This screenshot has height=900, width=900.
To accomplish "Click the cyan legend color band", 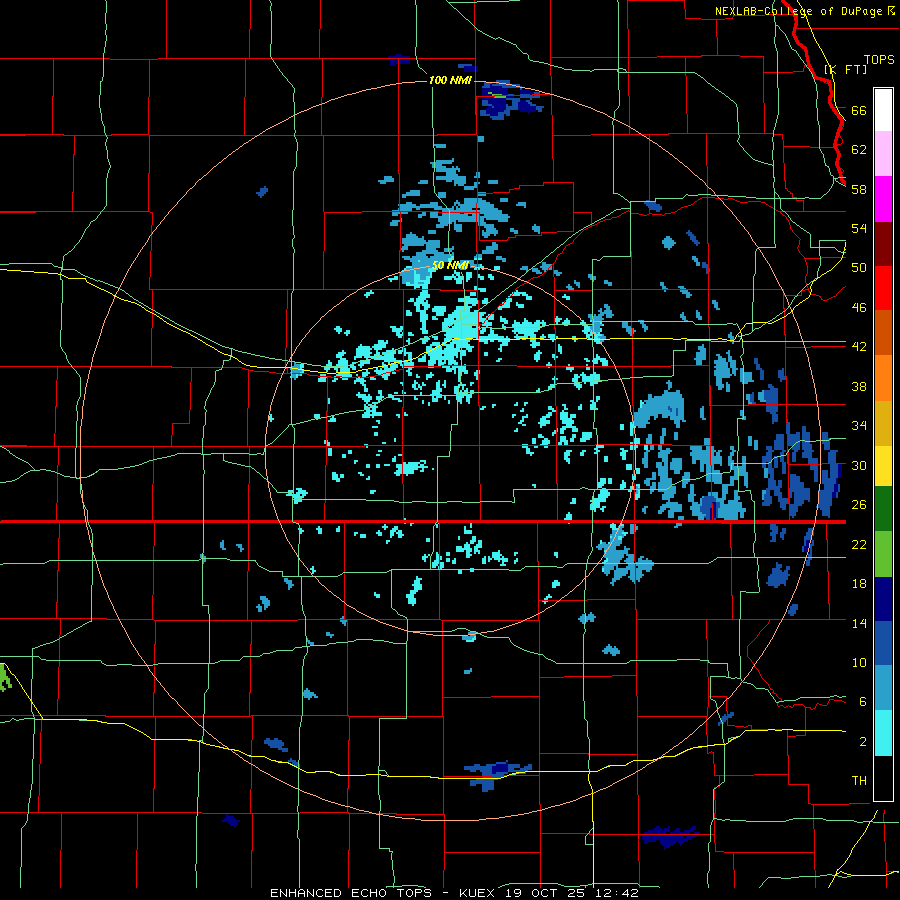I will [x=883, y=734].
